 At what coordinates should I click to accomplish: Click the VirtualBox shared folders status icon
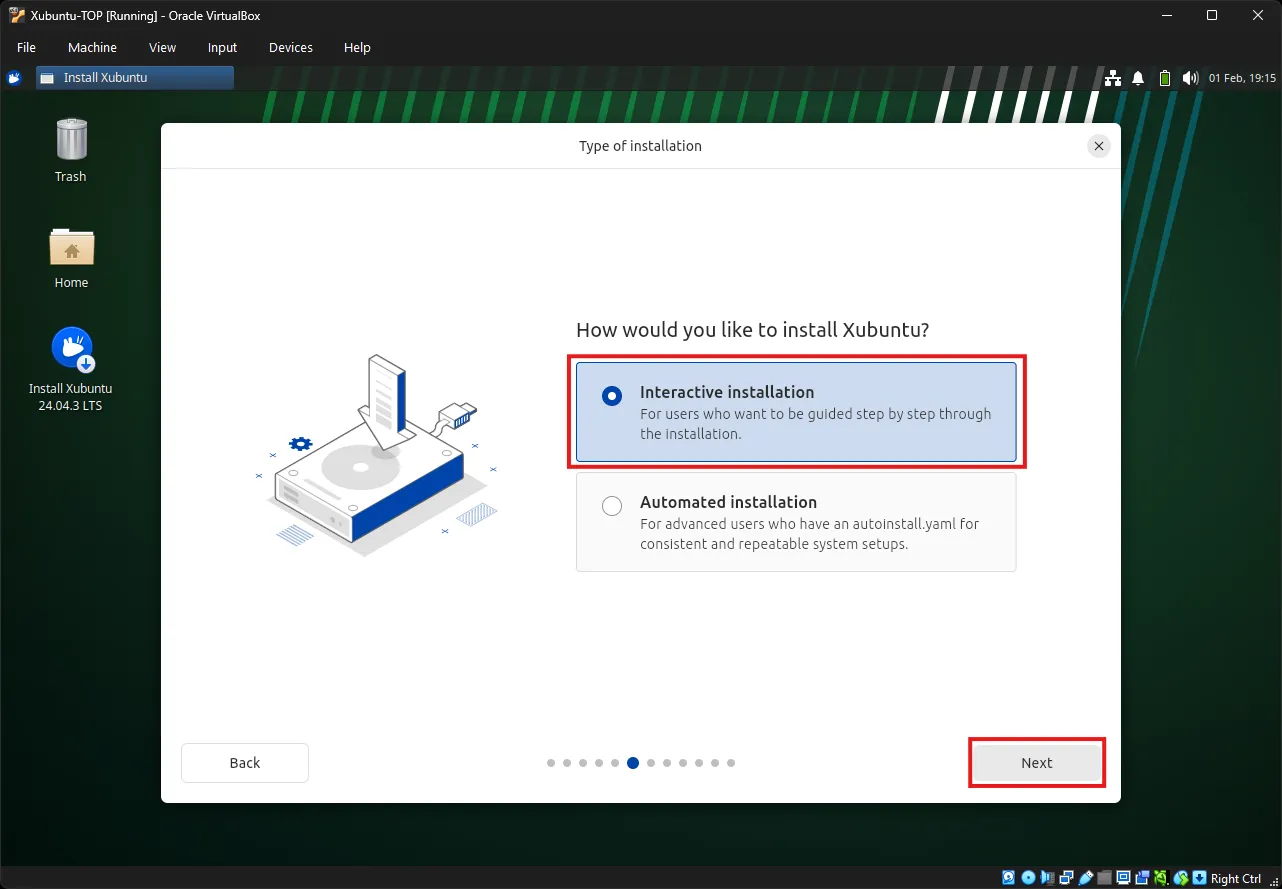[x=1105, y=878]
